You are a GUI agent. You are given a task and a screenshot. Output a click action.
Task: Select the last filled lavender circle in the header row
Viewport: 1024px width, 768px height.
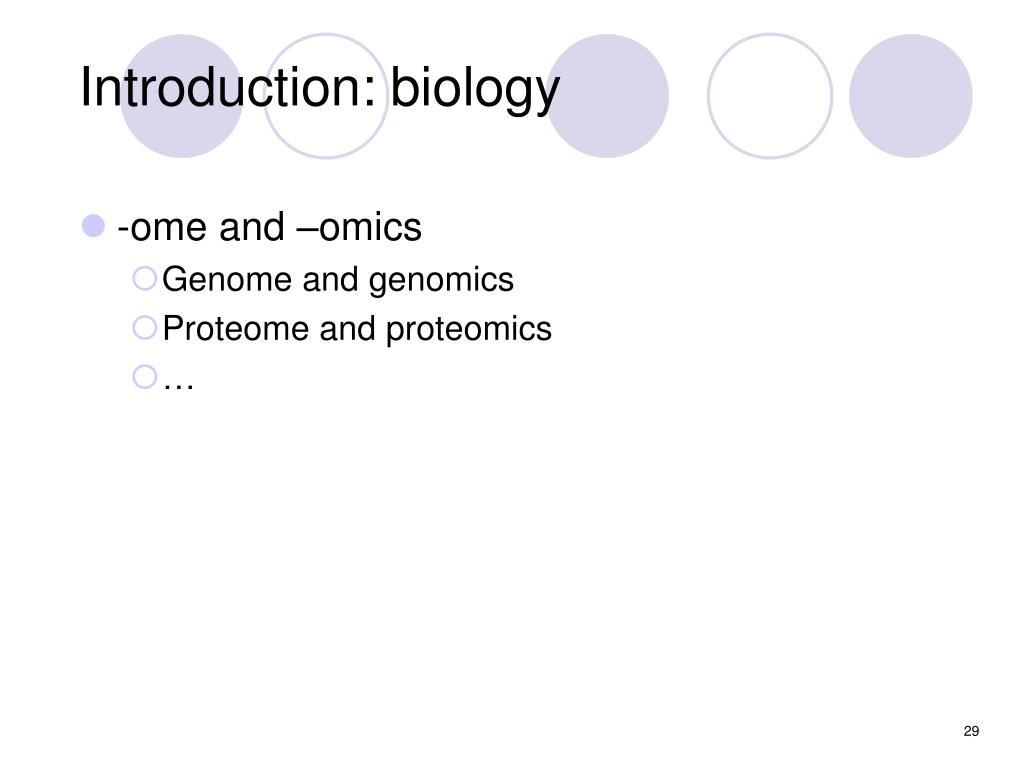point(911,96)
